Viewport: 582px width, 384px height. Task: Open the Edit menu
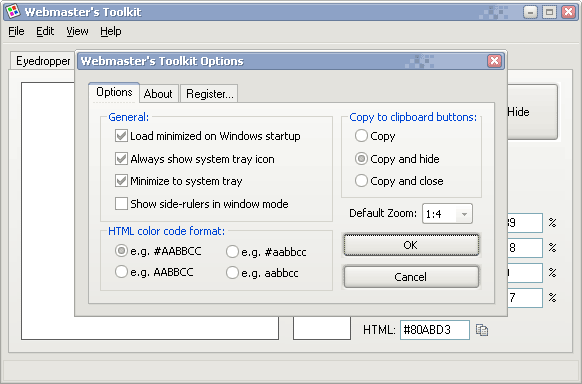point(45,31)
